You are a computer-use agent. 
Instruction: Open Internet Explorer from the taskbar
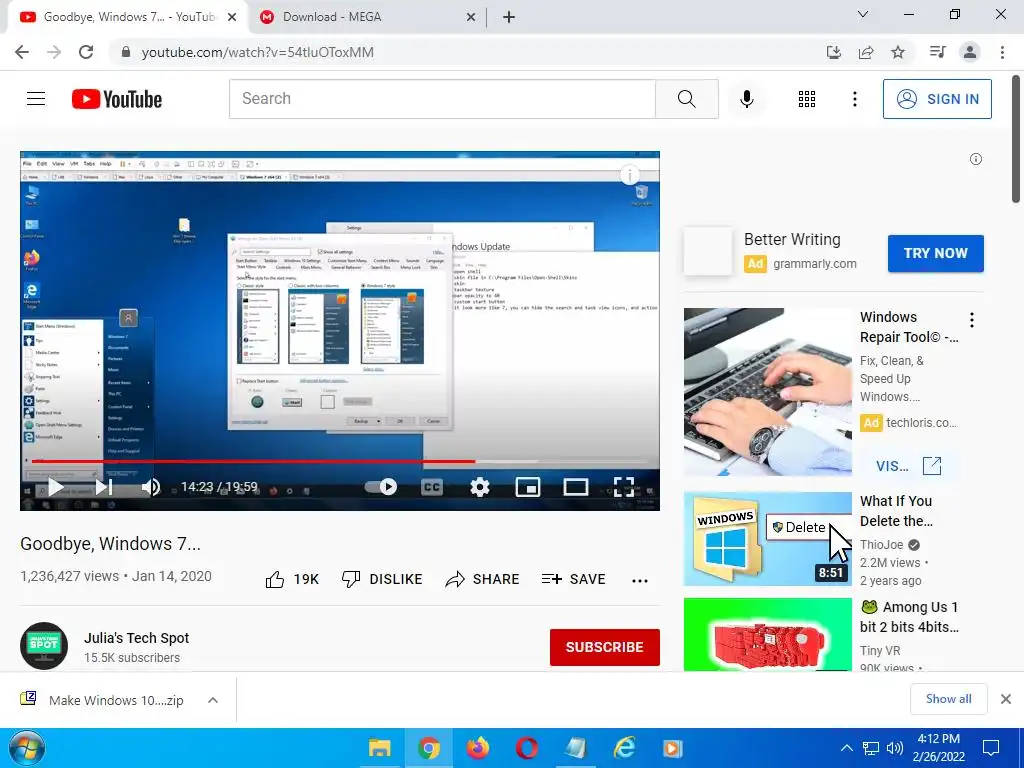[624, 748]
